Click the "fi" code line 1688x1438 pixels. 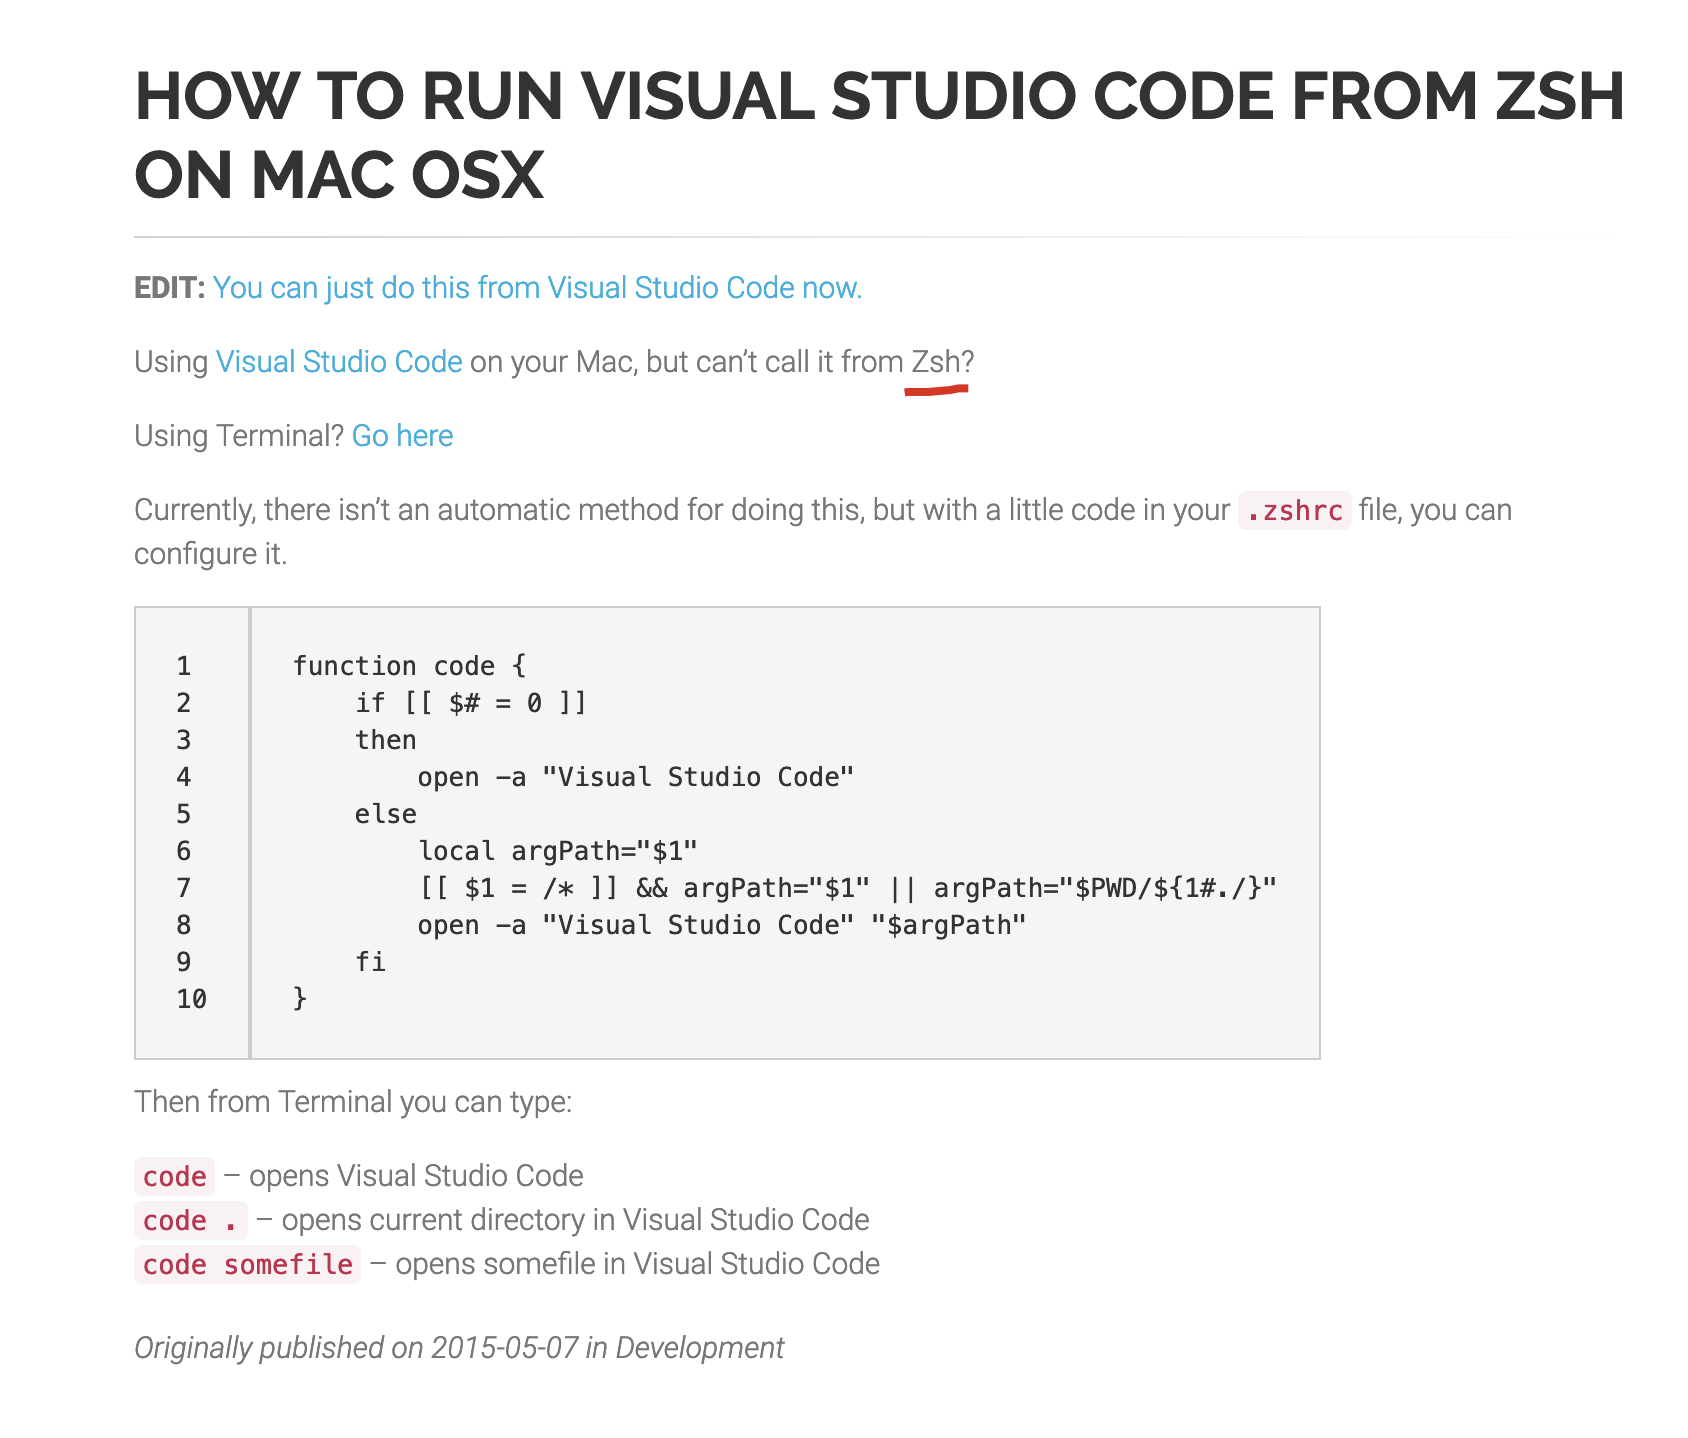tap(370, 962)
